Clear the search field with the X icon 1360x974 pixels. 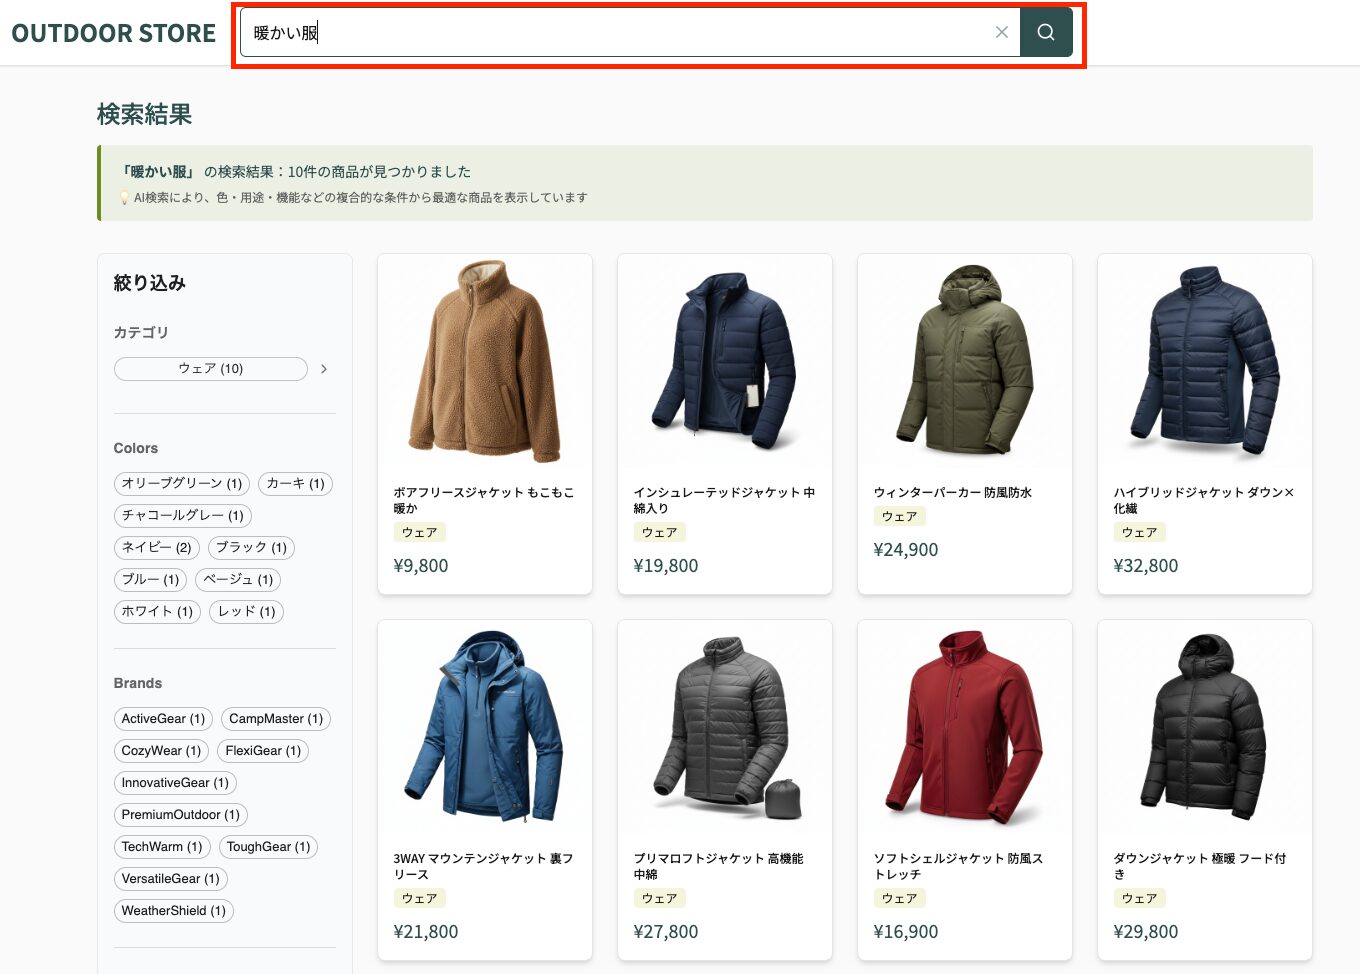coord(1001,32)
